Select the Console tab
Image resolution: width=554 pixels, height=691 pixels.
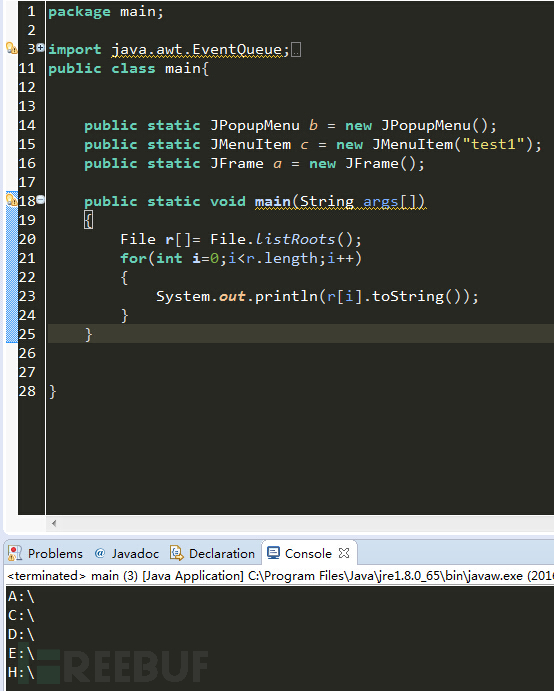coord(308,554)
